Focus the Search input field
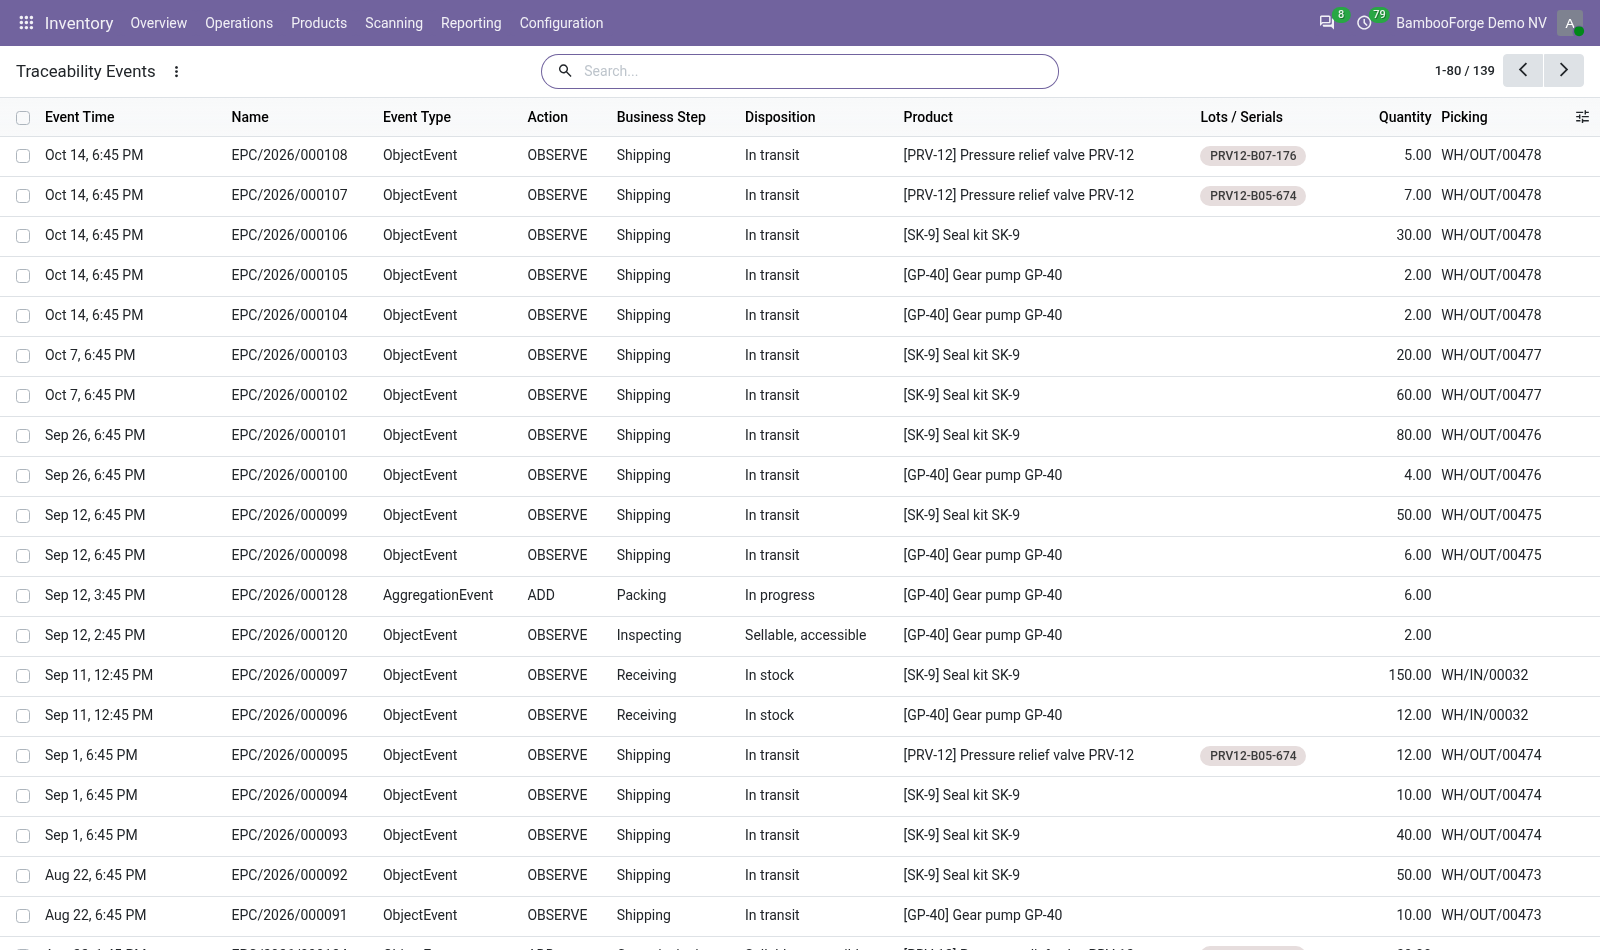1600x950 pixels. pyautogui.click(x=815, y=71)
